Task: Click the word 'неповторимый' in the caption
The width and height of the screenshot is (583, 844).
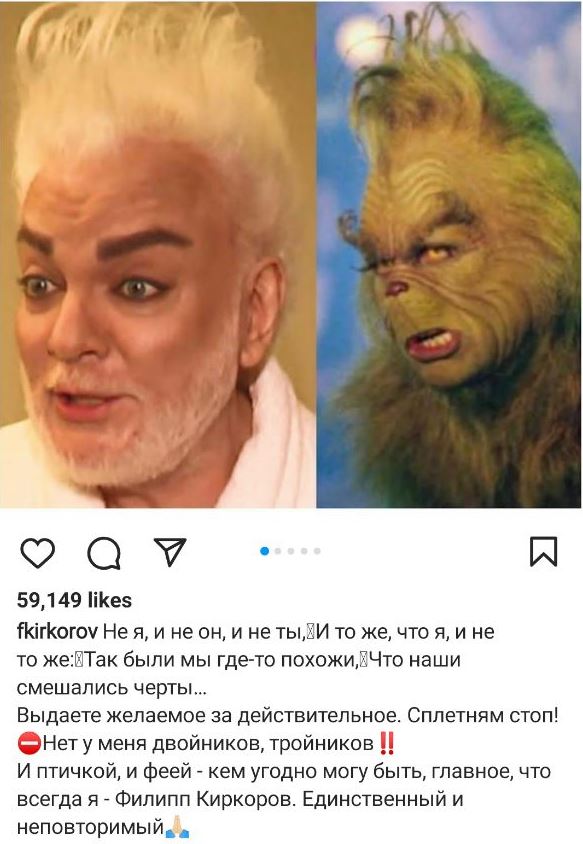Action: (x=90, y=827)
